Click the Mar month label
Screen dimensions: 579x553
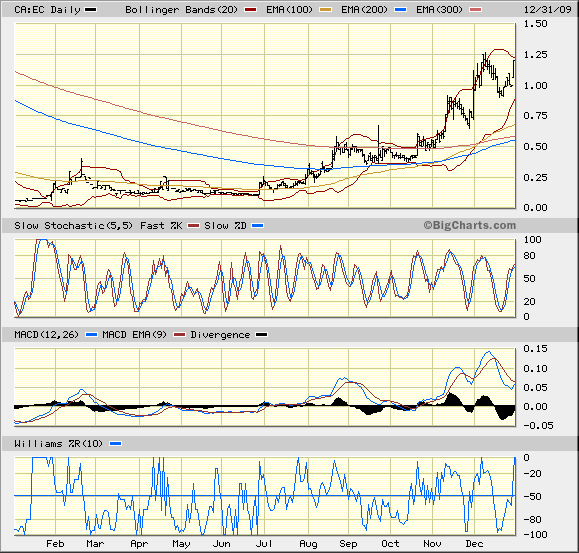pyautogui.click(x=95, y=544)
